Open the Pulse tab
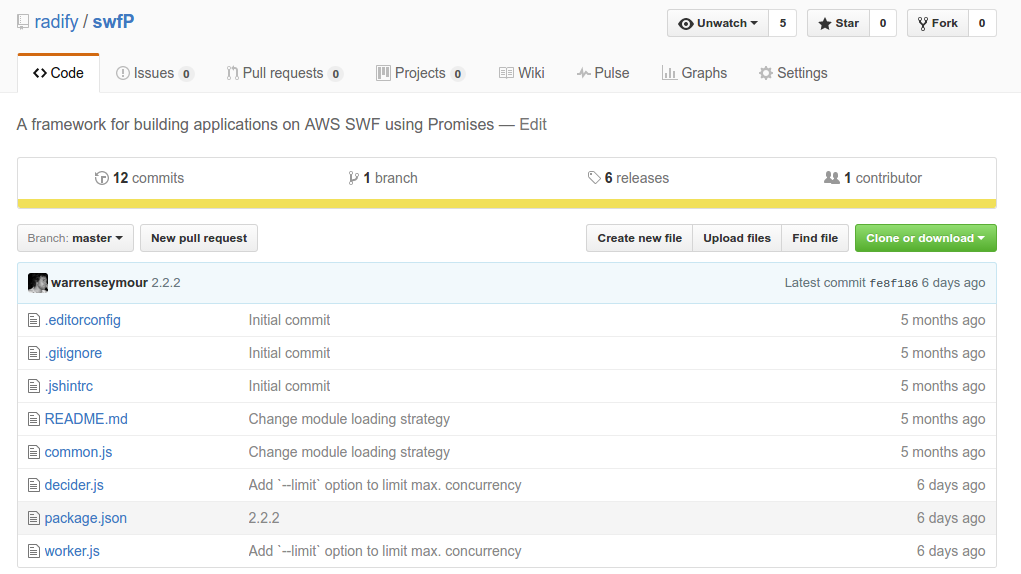1021x574 pixels. coord(603,73)
